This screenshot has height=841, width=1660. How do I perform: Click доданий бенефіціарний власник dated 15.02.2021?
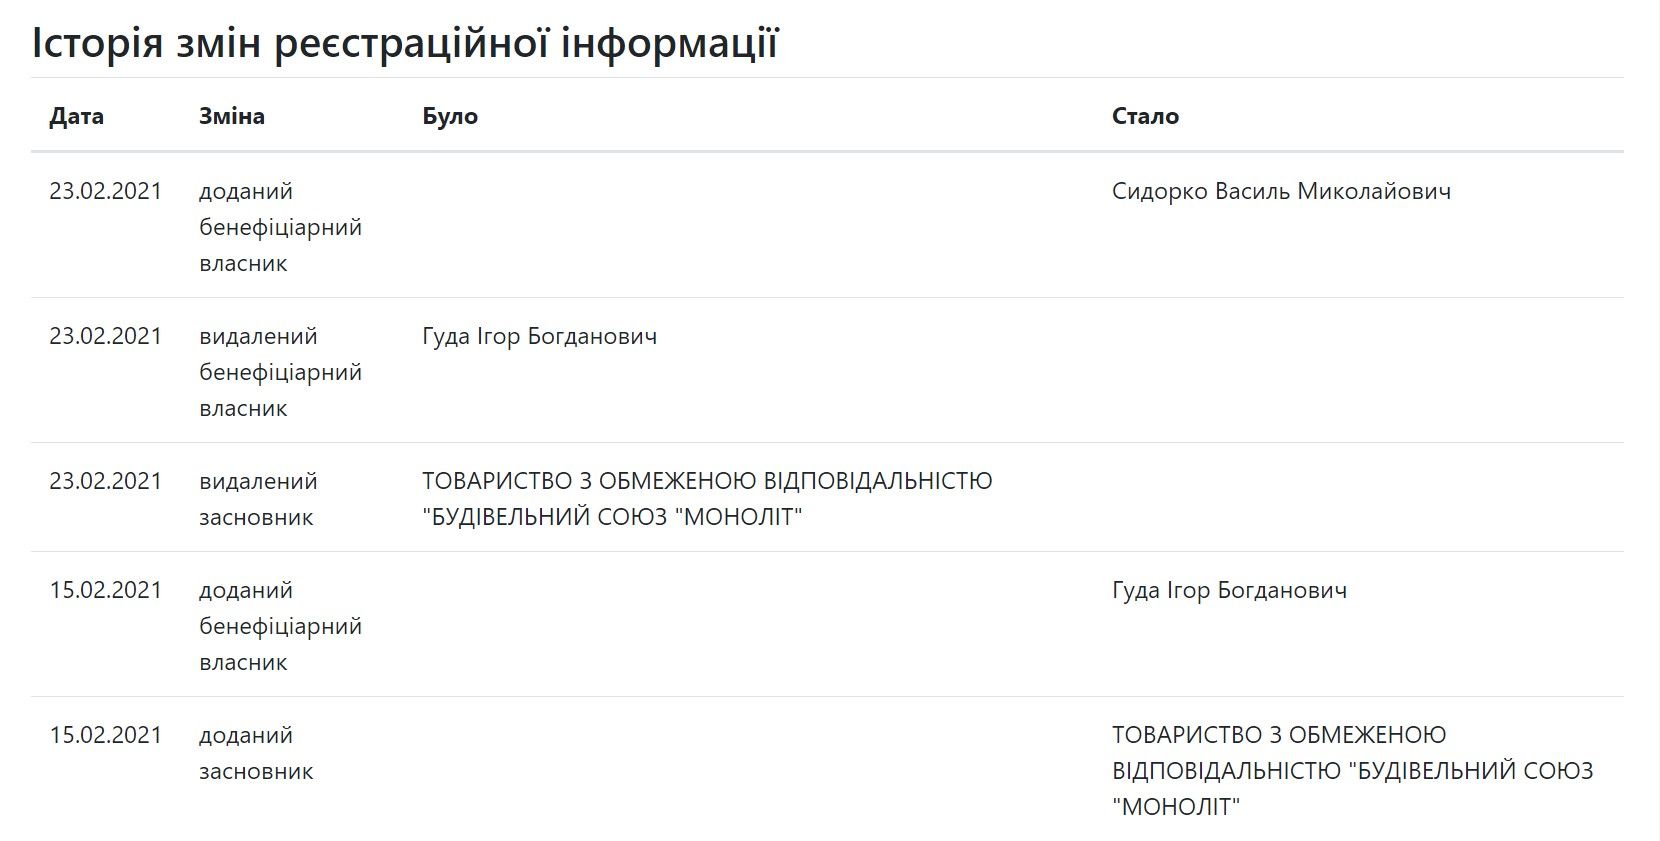[x=280, y=626]
